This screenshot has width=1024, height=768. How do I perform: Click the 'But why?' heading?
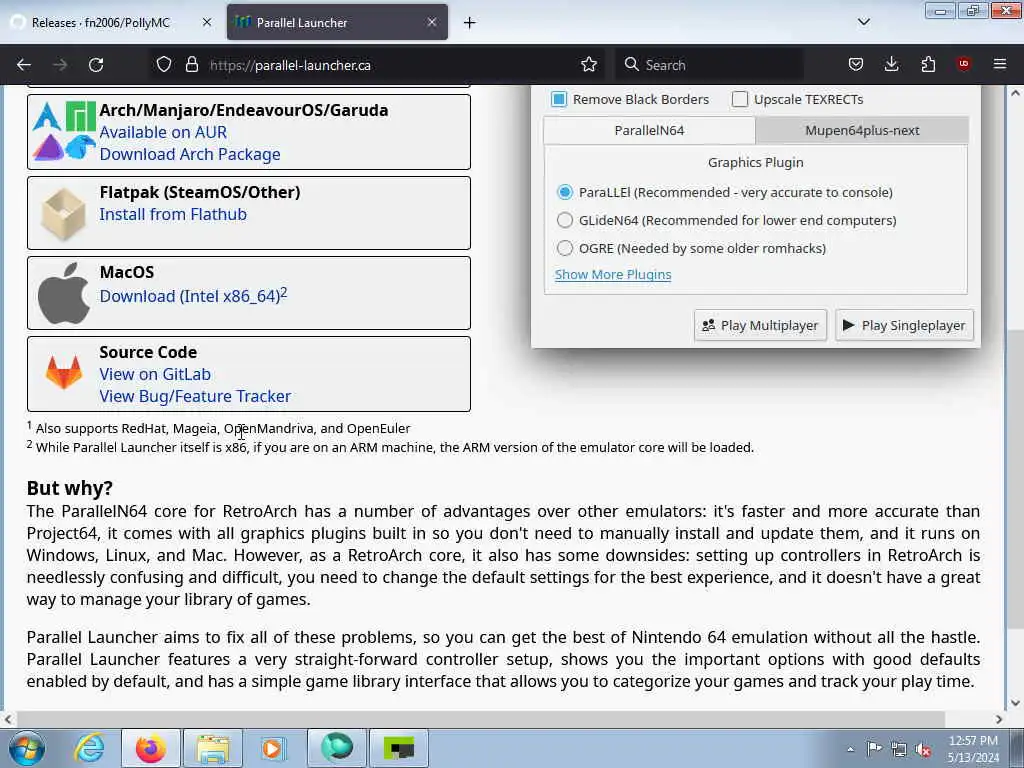pyautogui.click(x=70, y=488)
